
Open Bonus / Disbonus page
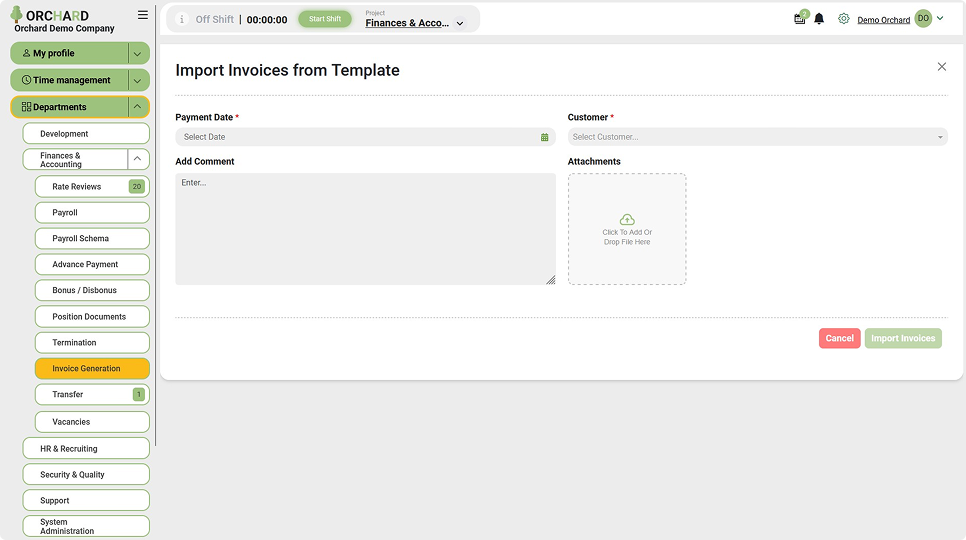92,290
